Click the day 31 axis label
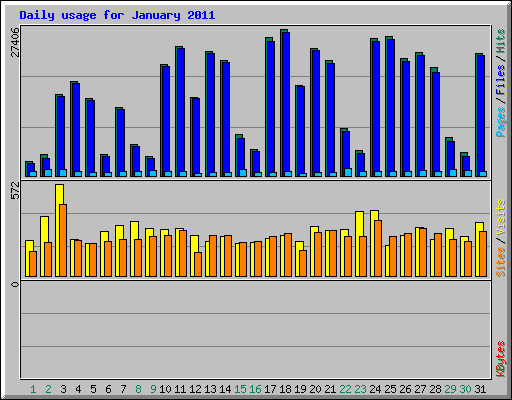Image resolution: width=512 pixels, height=400 pixels. (x=480, y=389)
